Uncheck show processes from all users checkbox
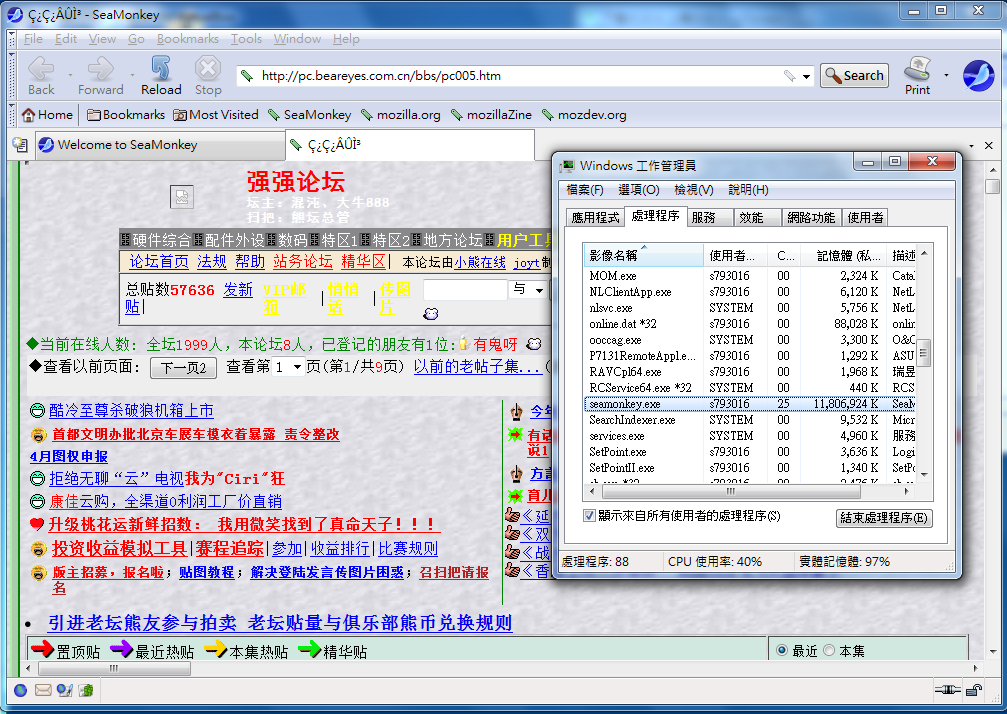 589,516
